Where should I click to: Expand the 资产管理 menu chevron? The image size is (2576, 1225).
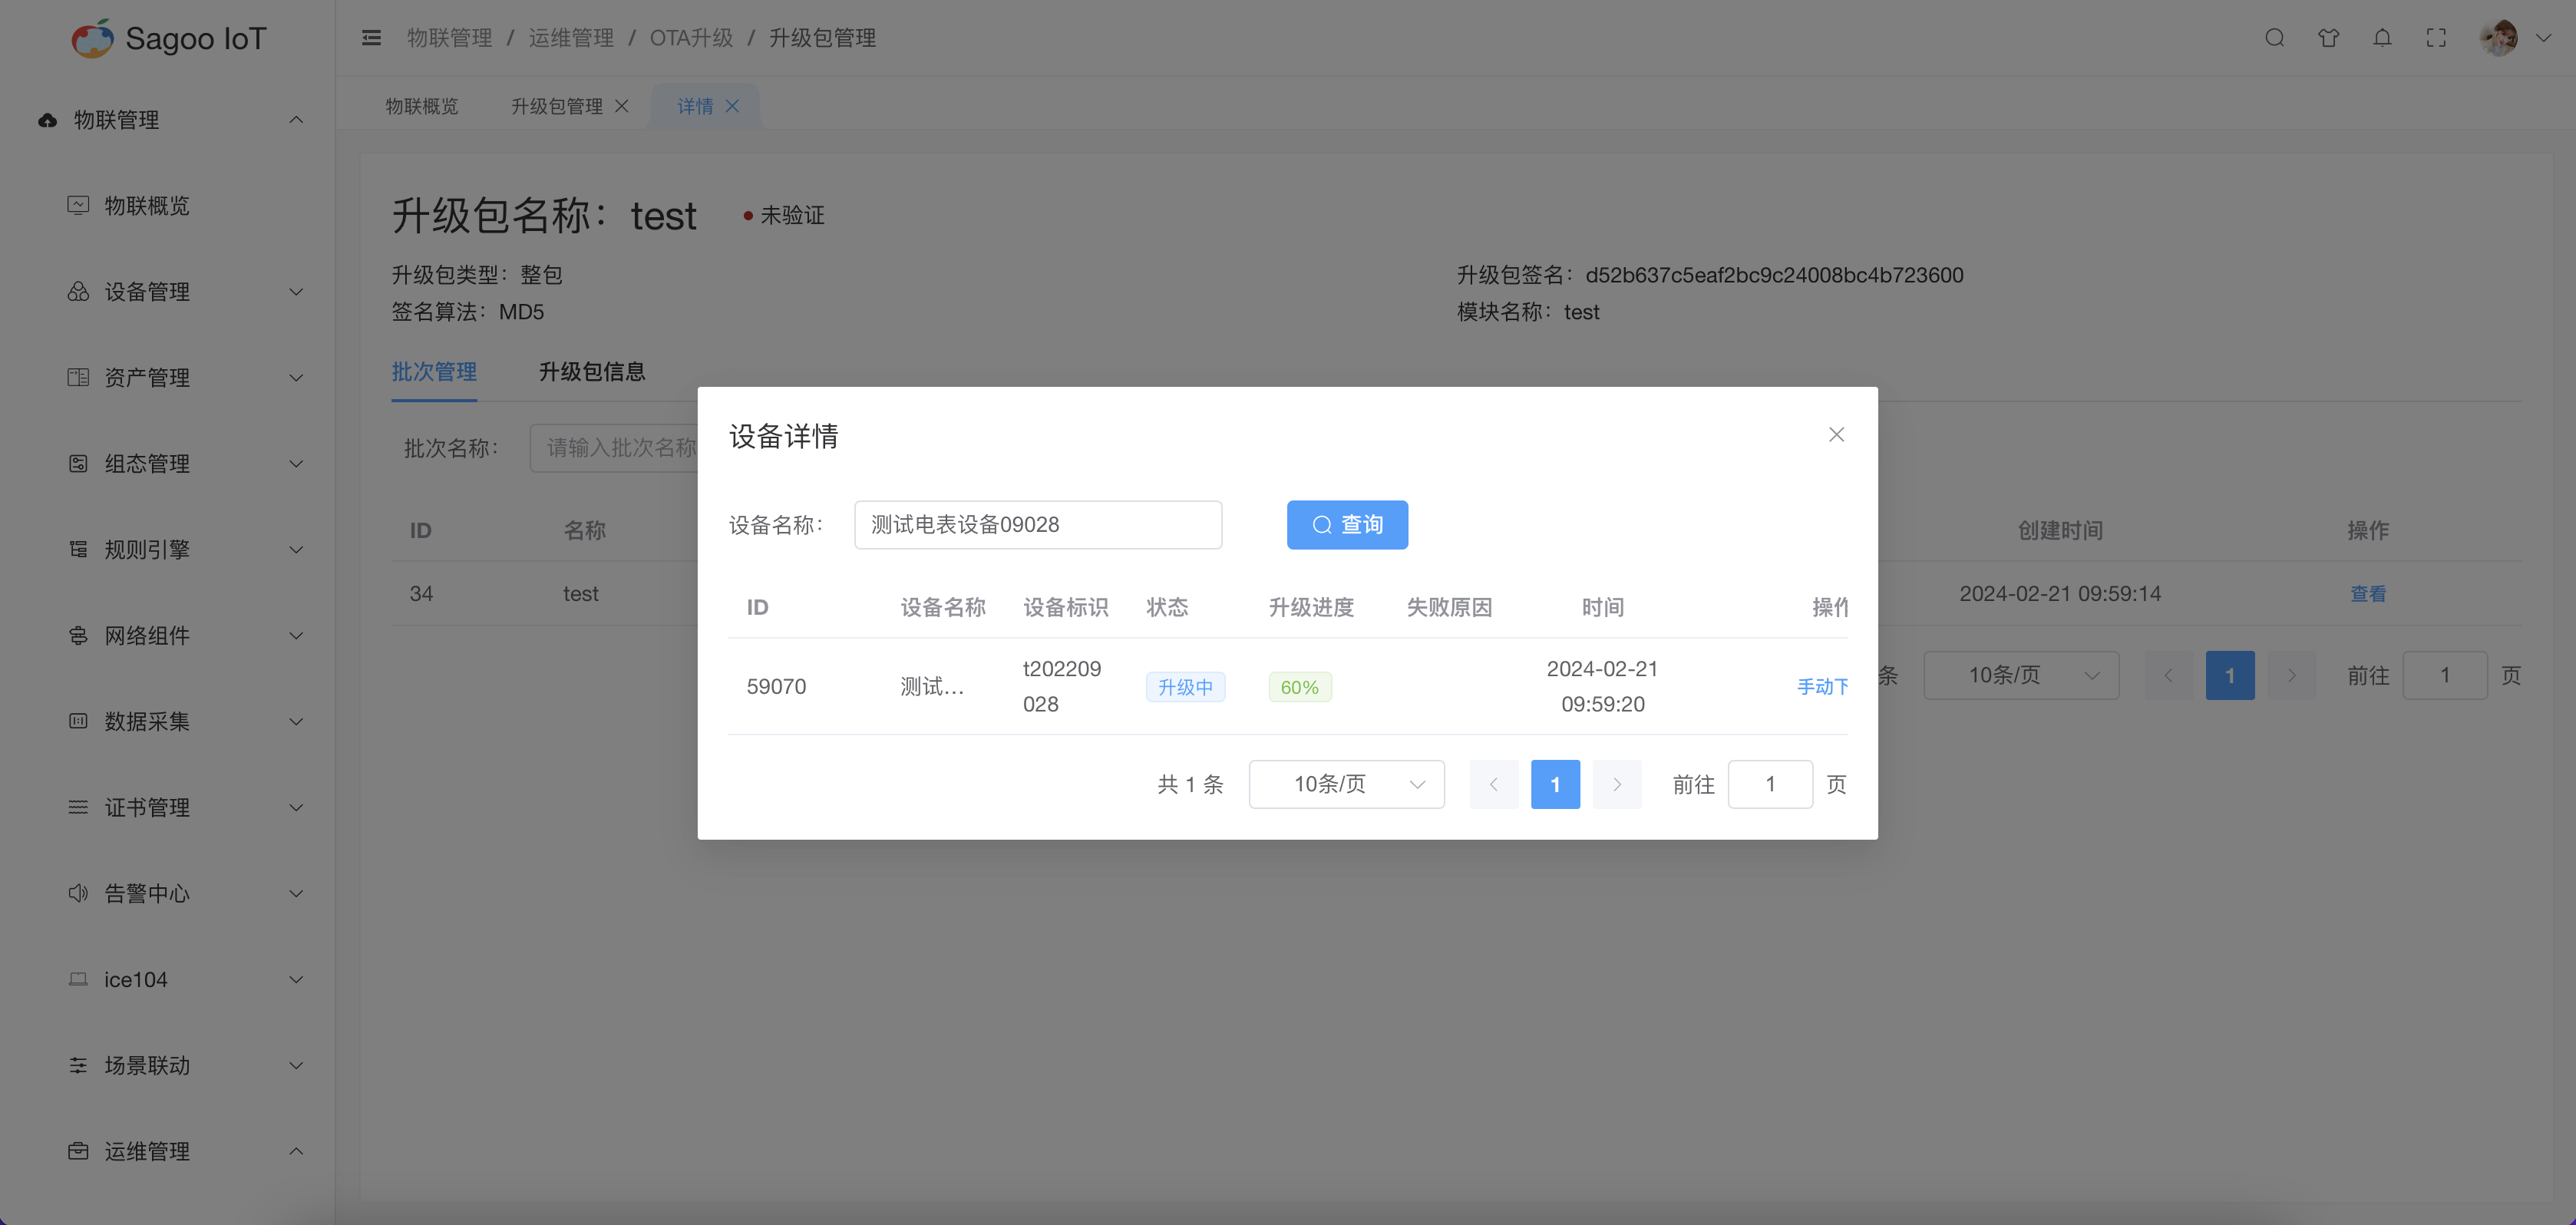click(x=296, y=378)
